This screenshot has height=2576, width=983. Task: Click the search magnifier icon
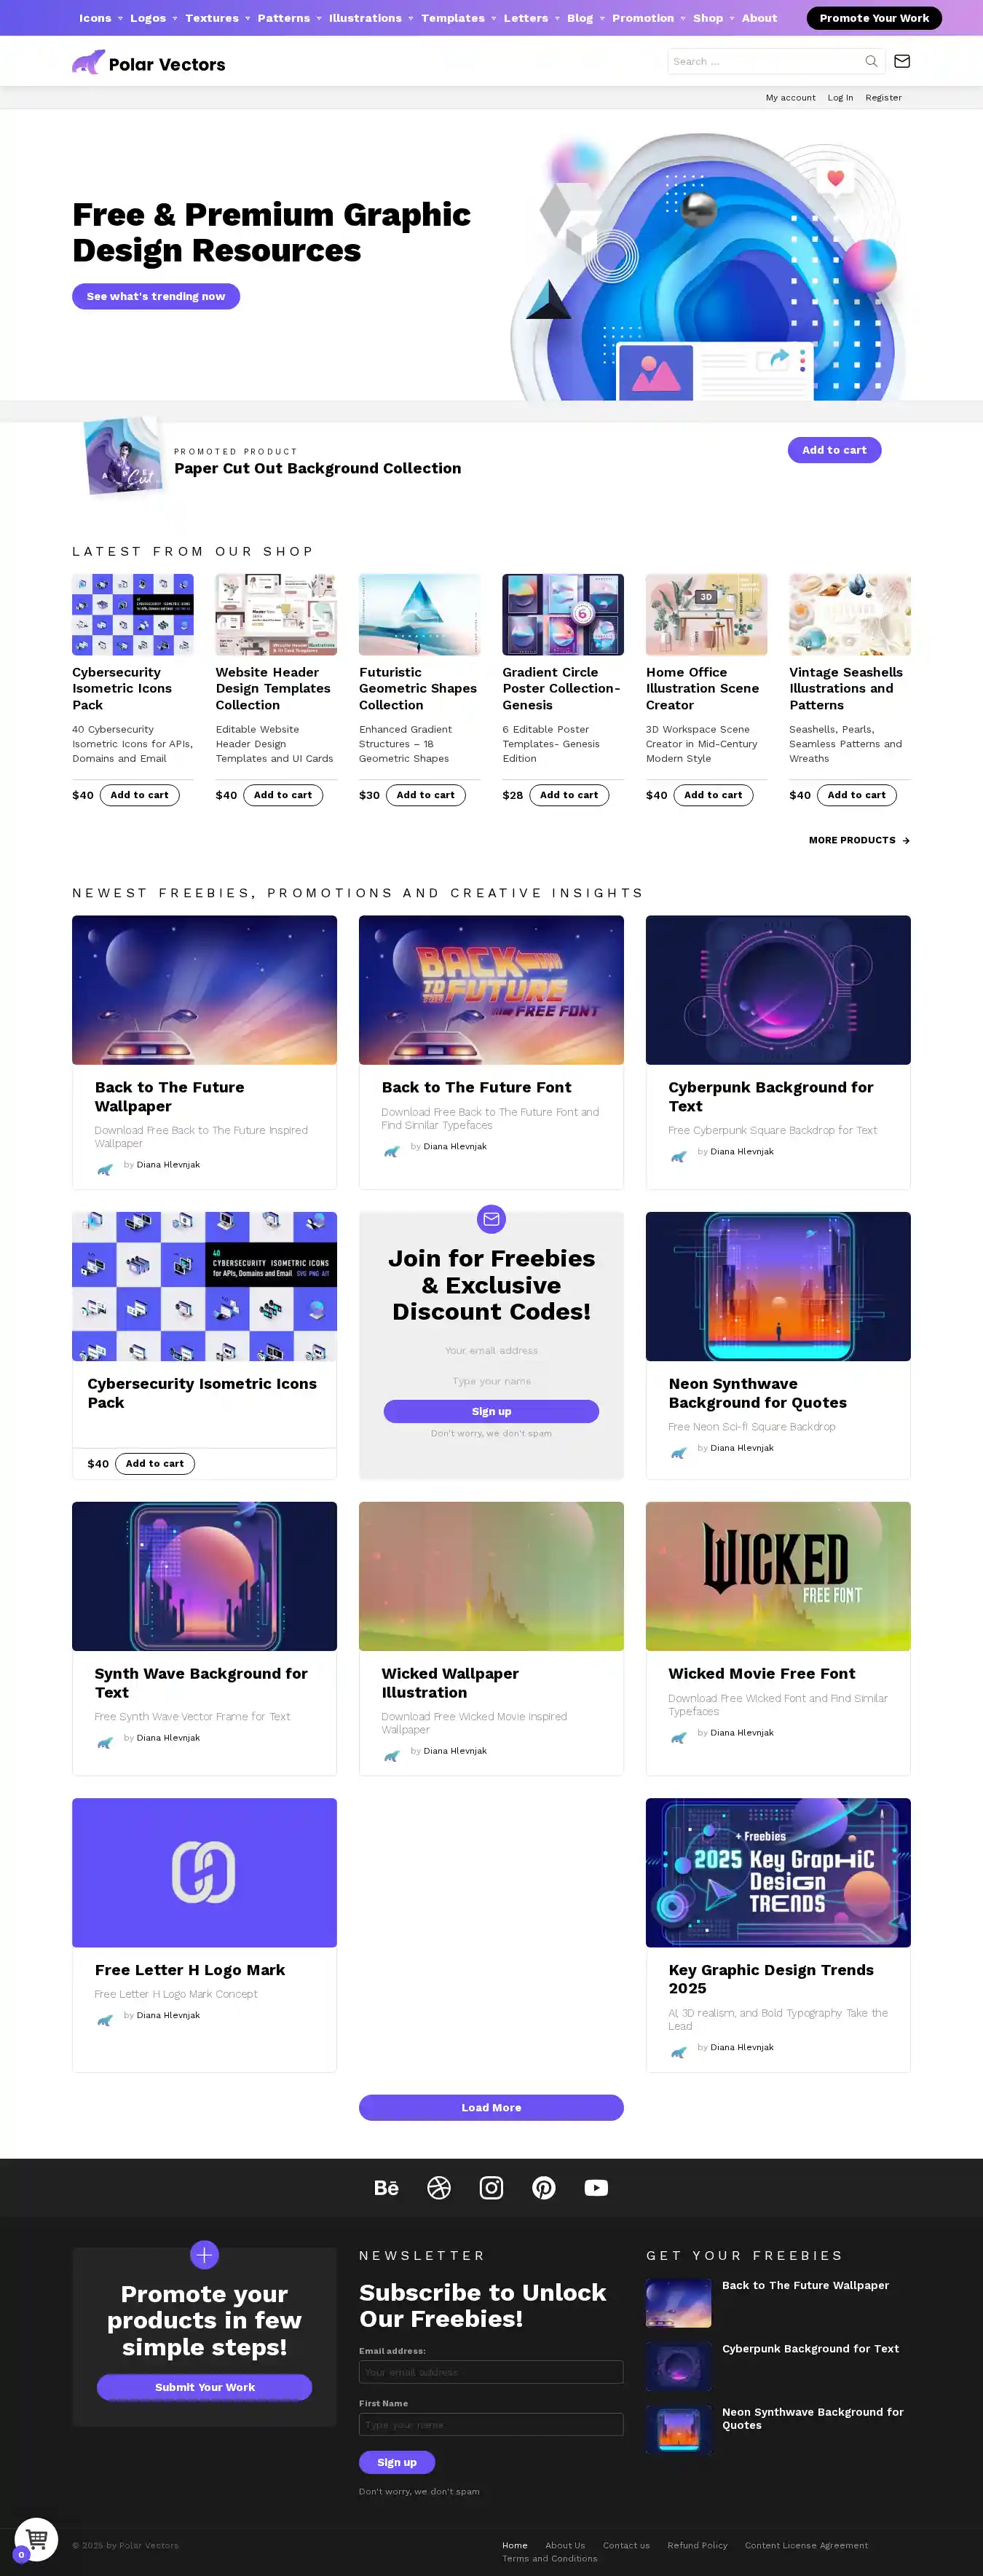tap(871, 61)
